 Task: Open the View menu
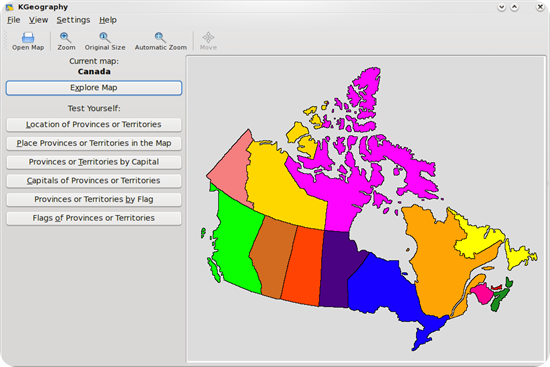tap(38, 20)
